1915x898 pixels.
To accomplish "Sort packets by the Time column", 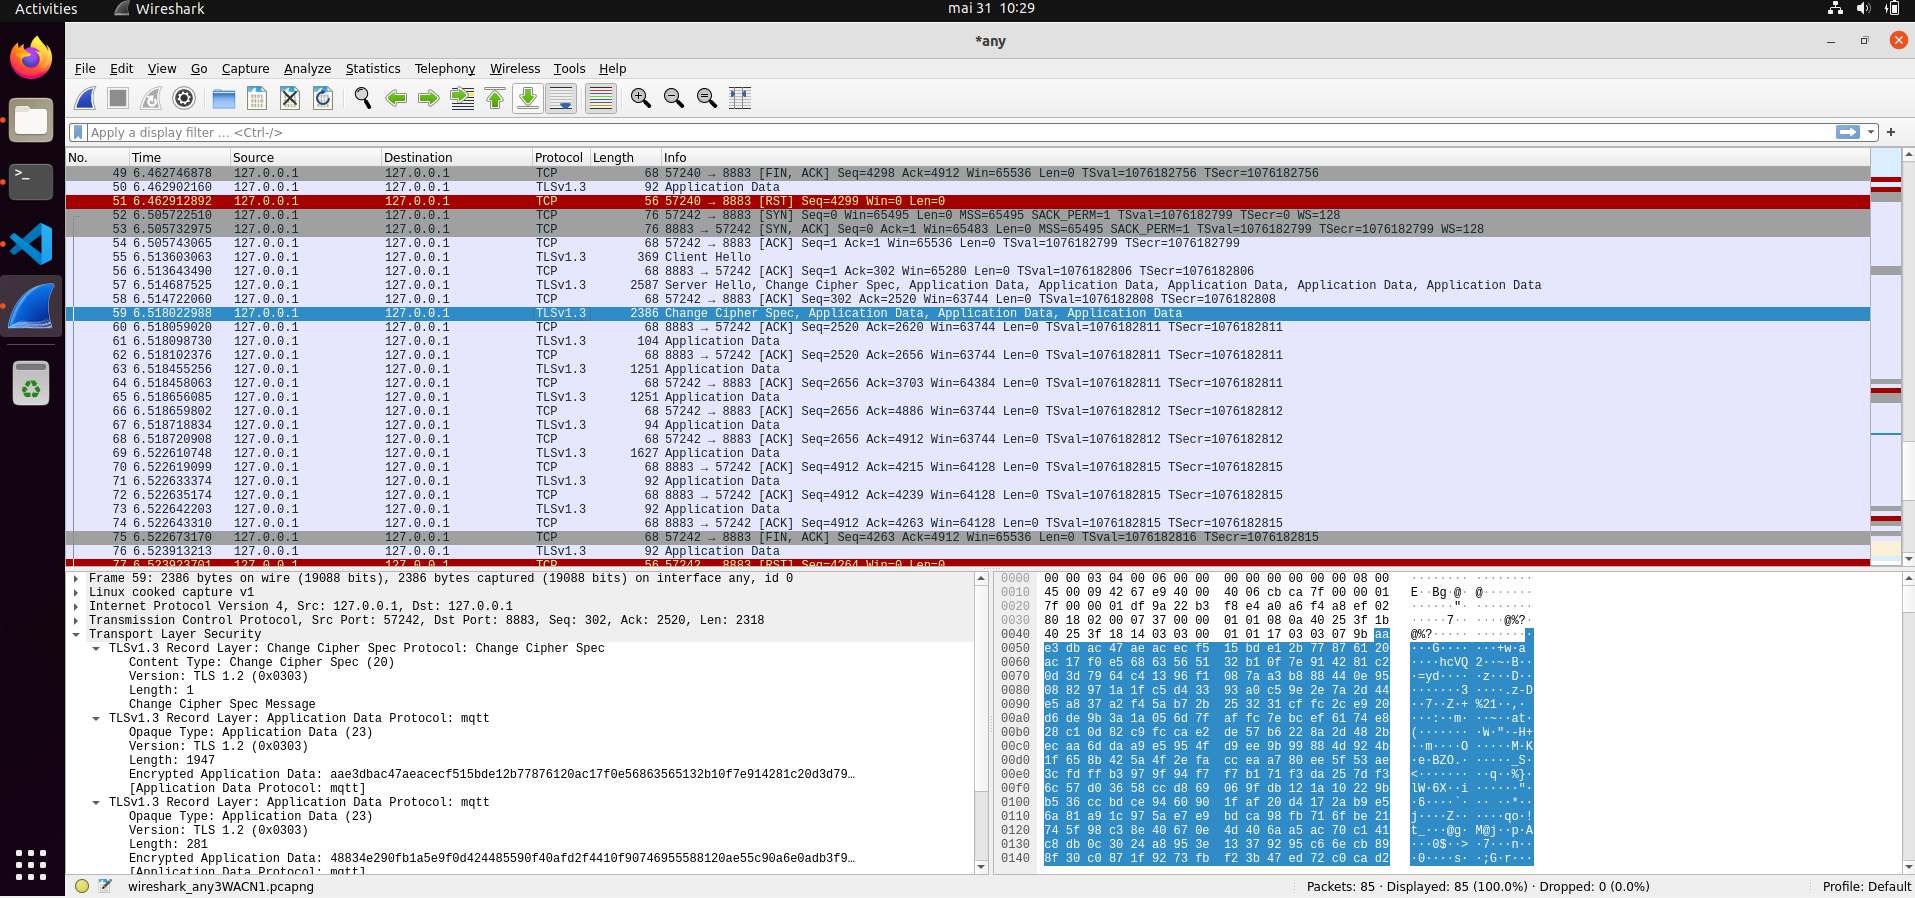I will point(179,157).
